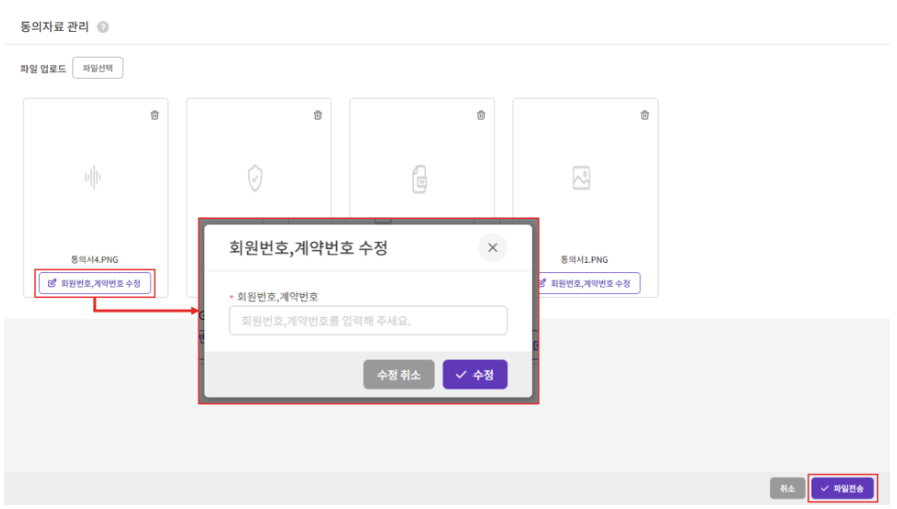Click trash icon on the PDF document card
897x509 pixels.
point(481,115)
